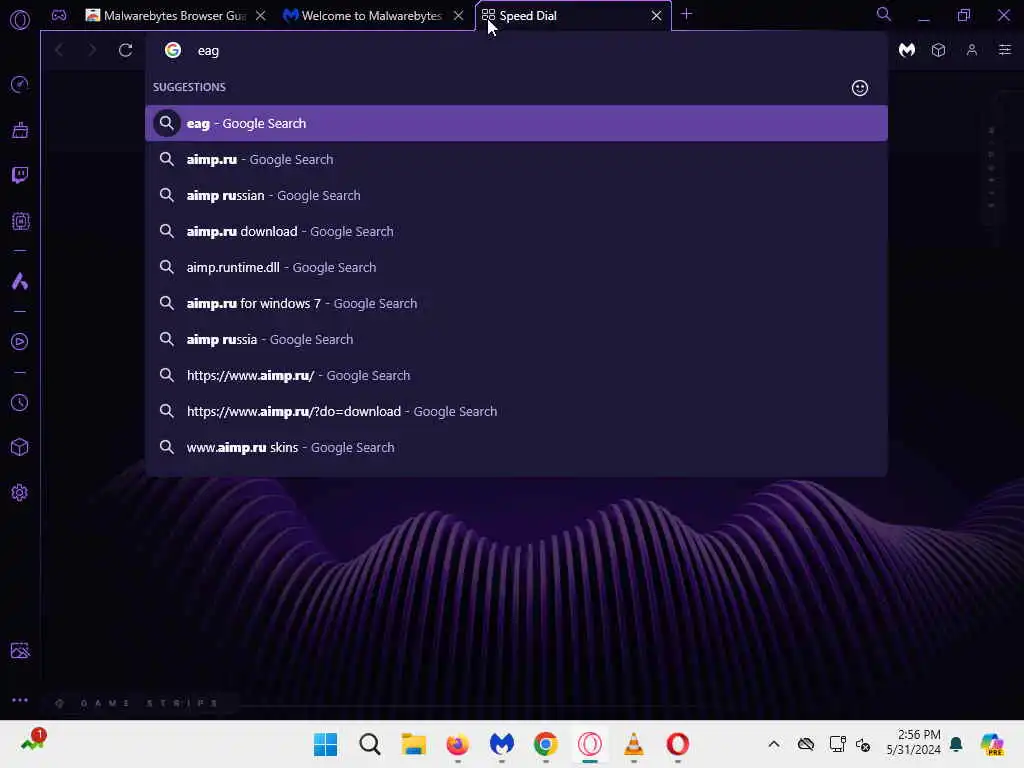Select the 'aimp russia' suggestion

516,339
